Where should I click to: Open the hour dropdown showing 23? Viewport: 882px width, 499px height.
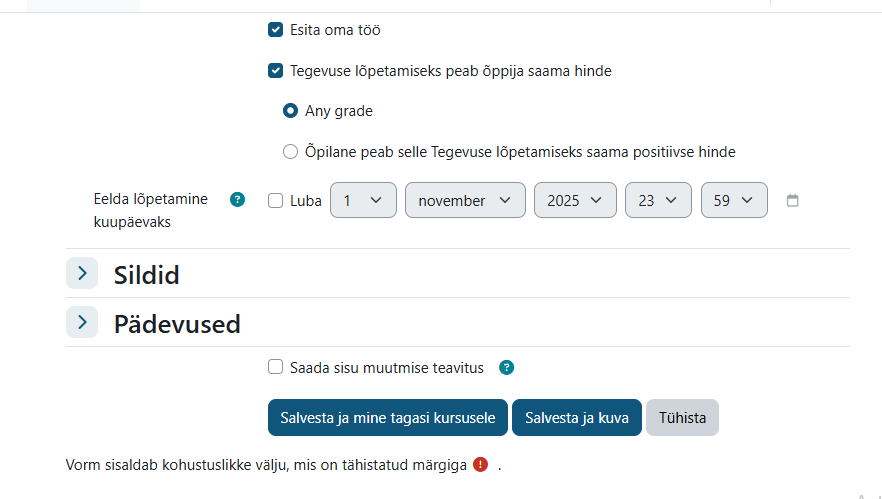point(658,200)
